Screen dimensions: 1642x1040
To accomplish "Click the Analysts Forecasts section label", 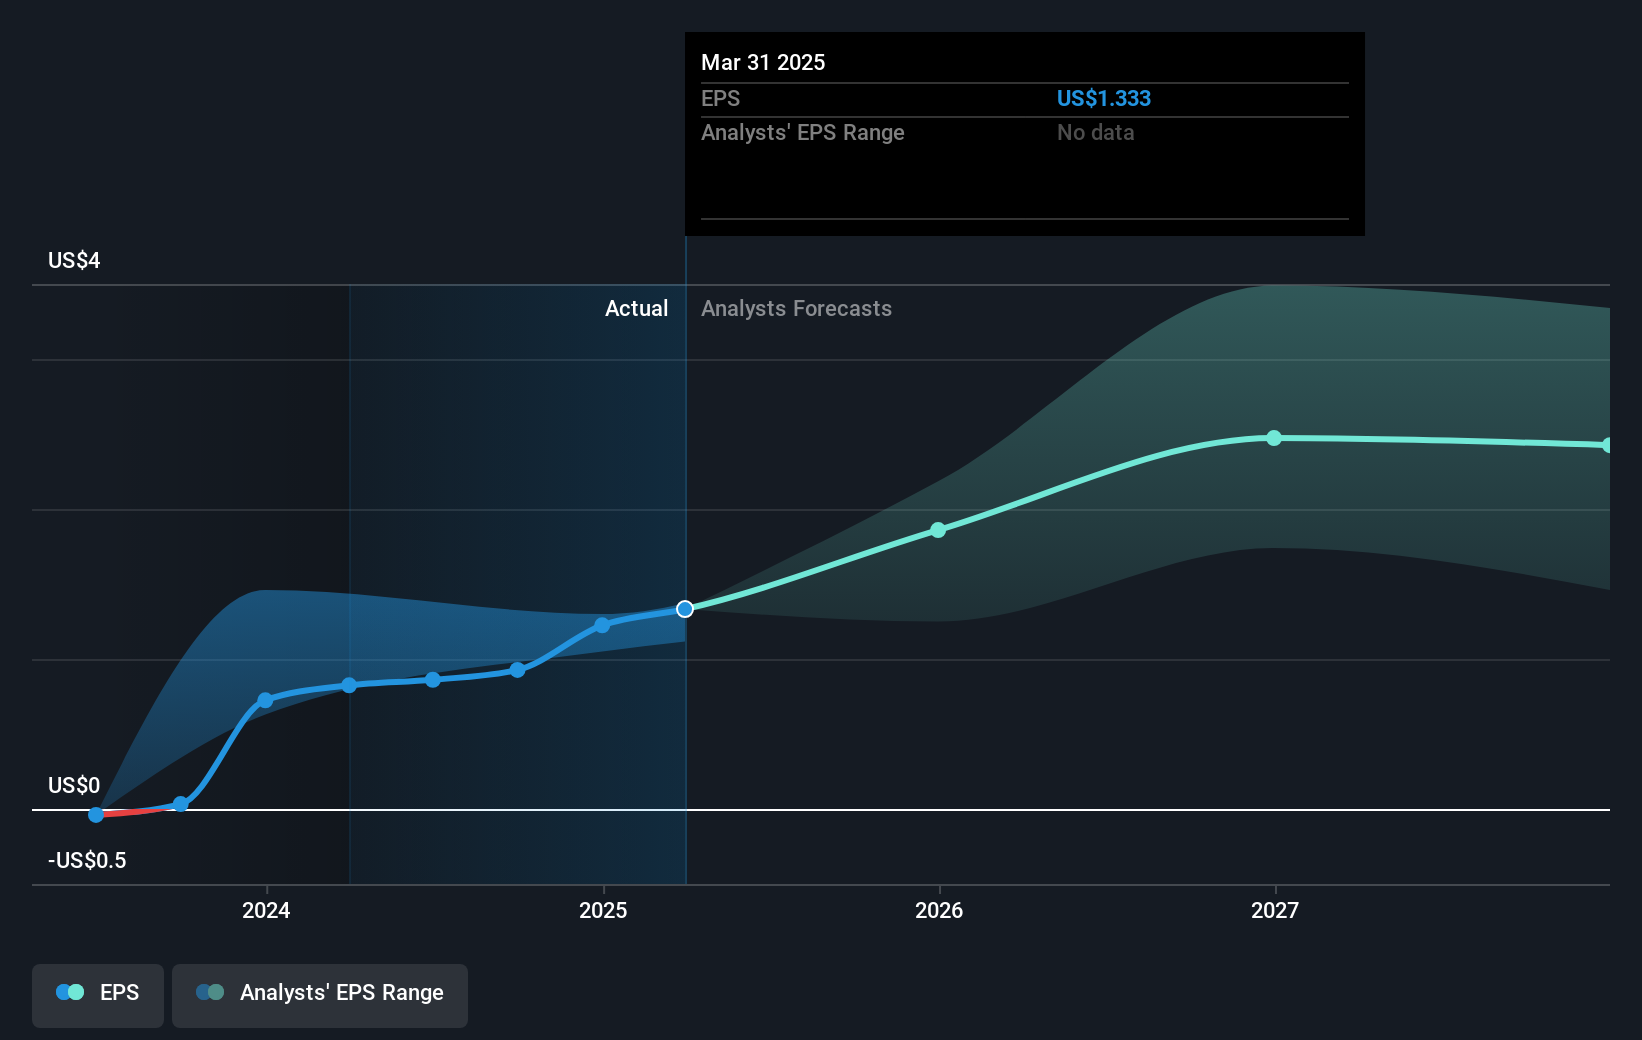I will (x=796, y=309).
